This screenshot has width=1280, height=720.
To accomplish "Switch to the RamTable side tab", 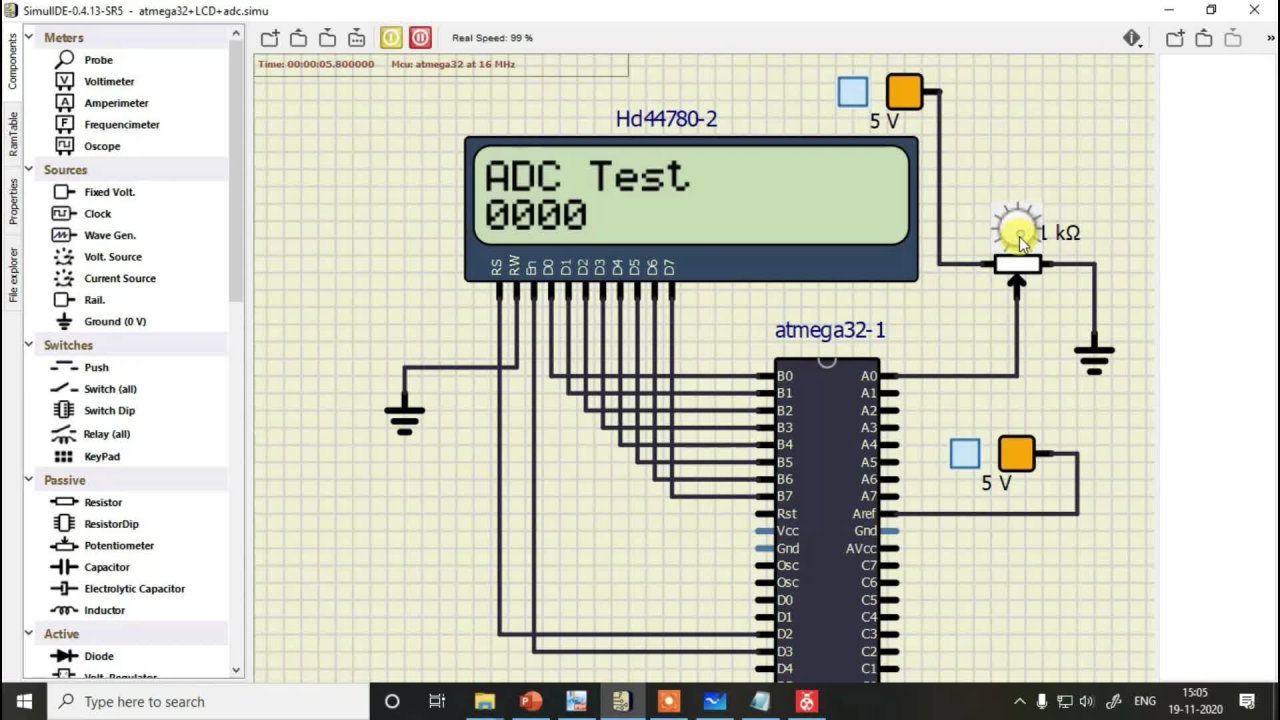I will click(13, 133).
